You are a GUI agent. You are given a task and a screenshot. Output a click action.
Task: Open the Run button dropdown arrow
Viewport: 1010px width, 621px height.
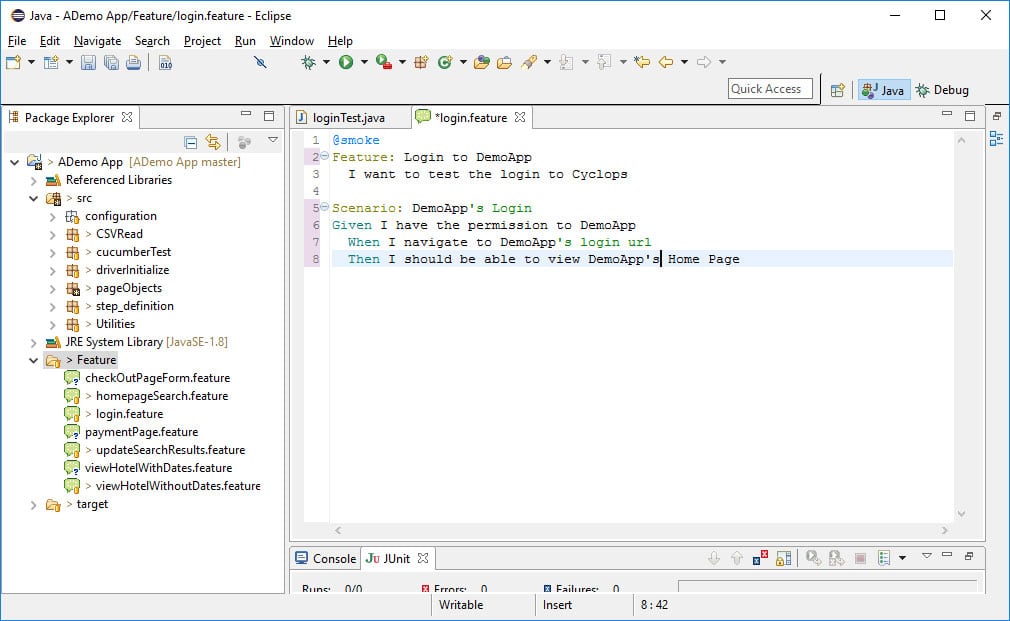click(x=364, y=62)
